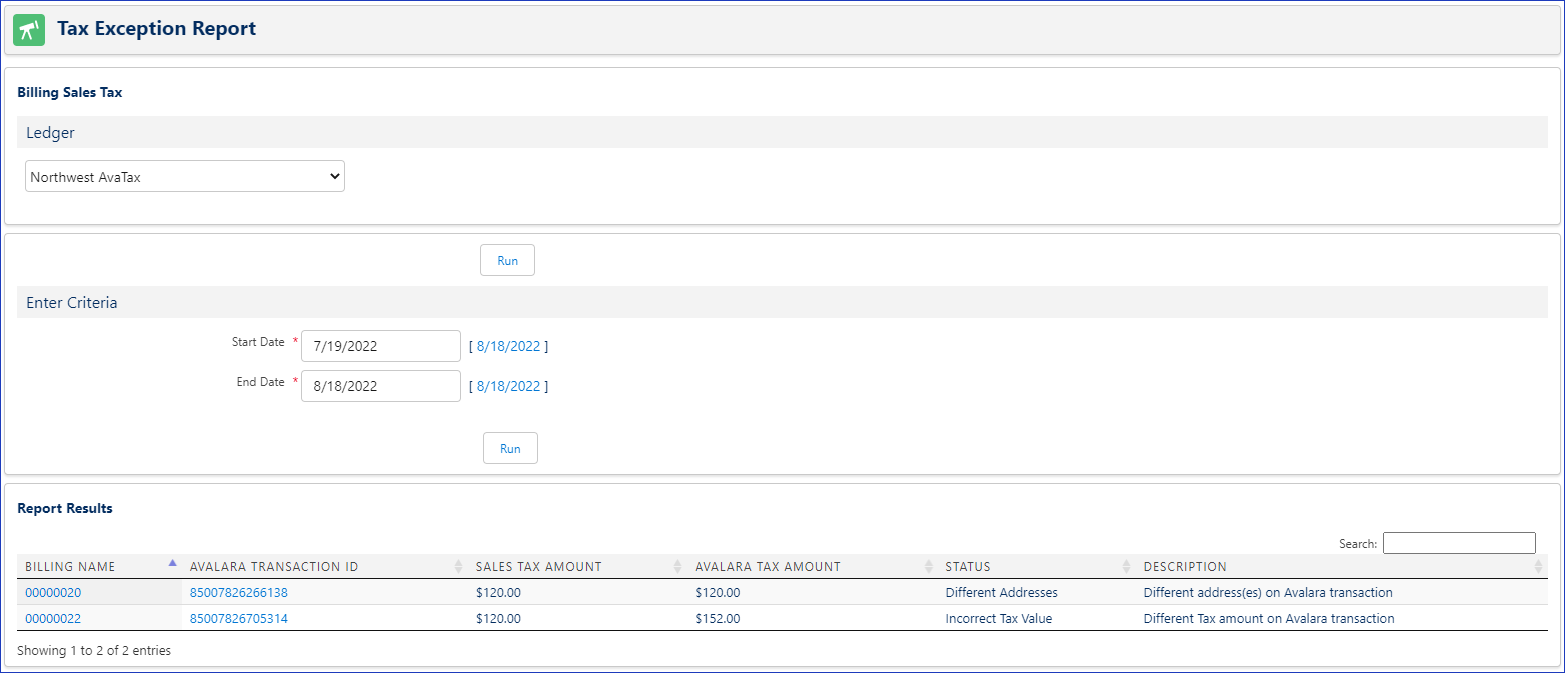Open billing 00000022 link
The image size is (1565, 673).
click(x=53, y=618)
